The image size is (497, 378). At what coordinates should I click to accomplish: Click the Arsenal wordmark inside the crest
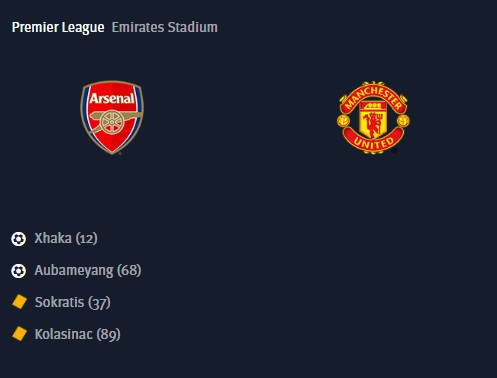112,99
